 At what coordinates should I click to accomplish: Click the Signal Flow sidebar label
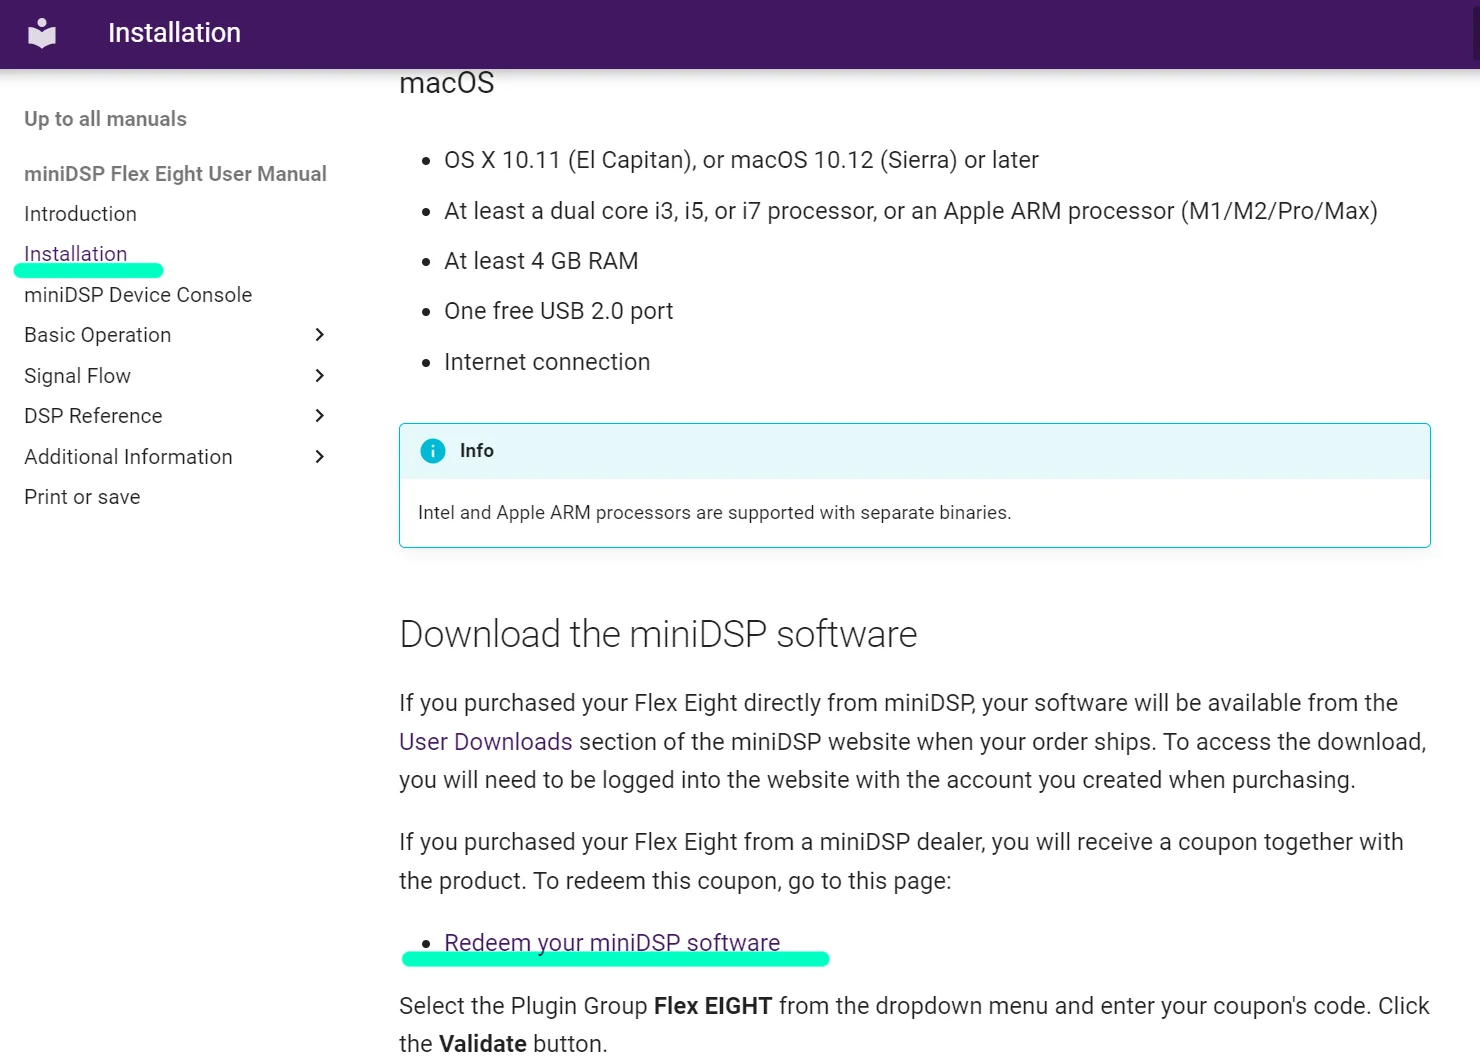(78, 376)
